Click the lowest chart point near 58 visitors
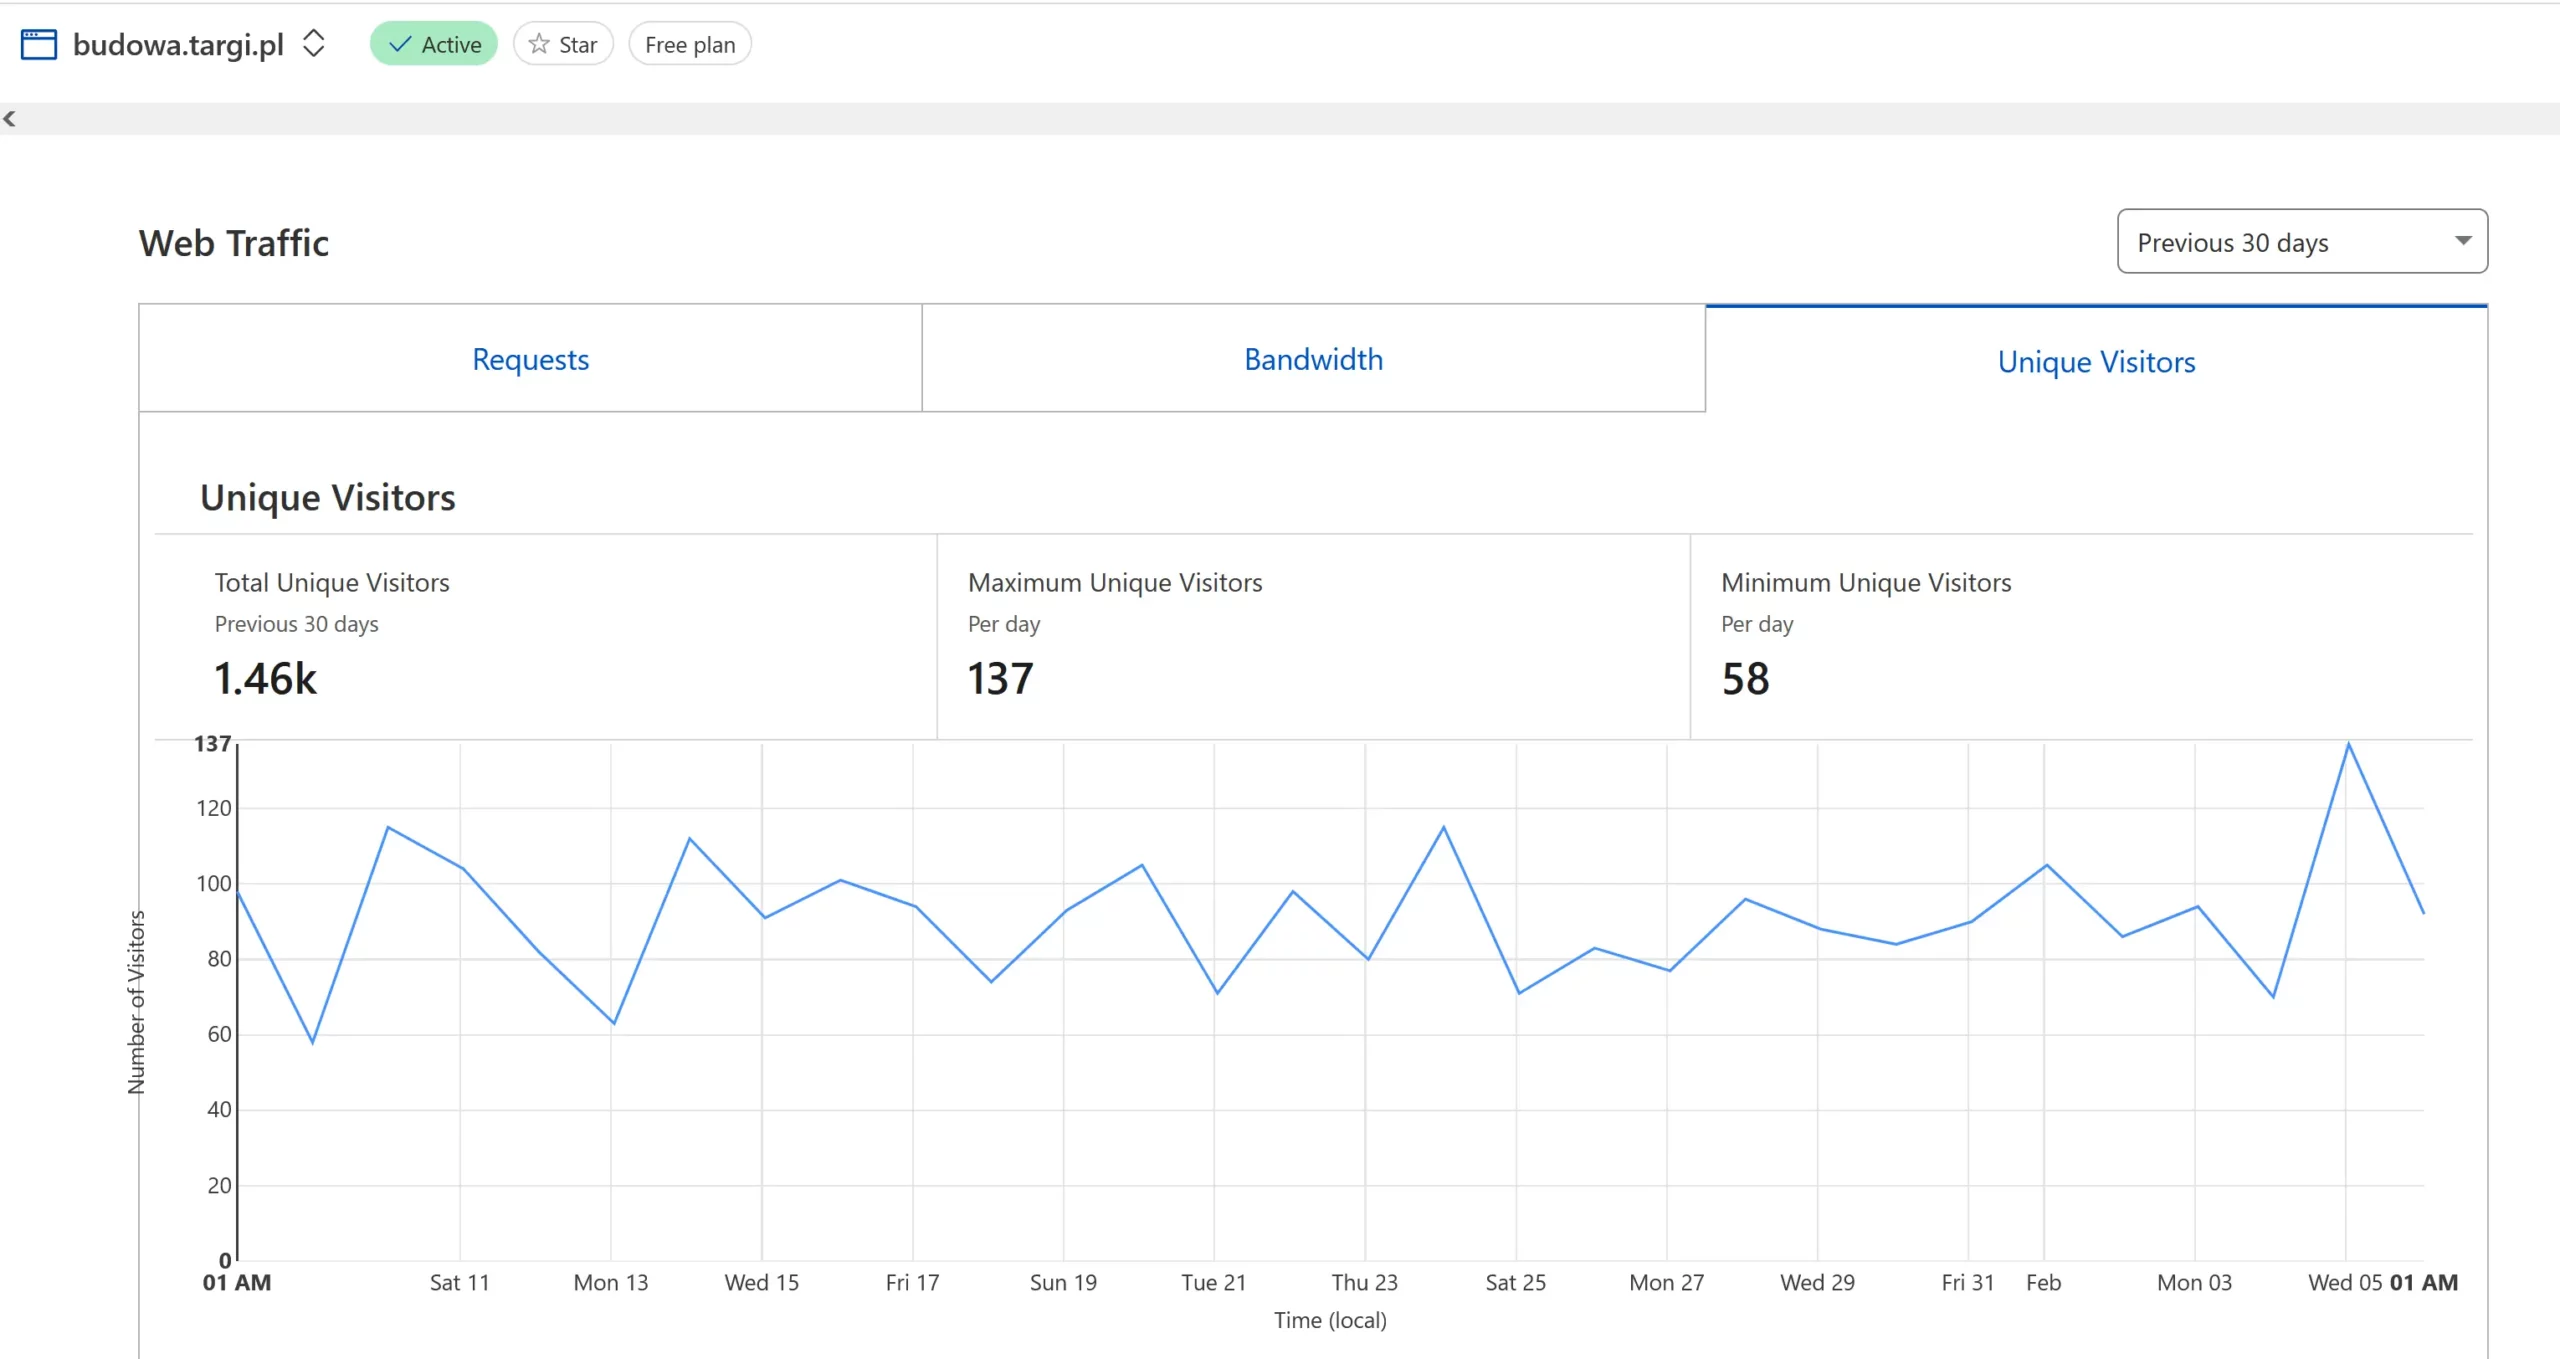The image size is (2560, 1359). tap(313, 1042)
